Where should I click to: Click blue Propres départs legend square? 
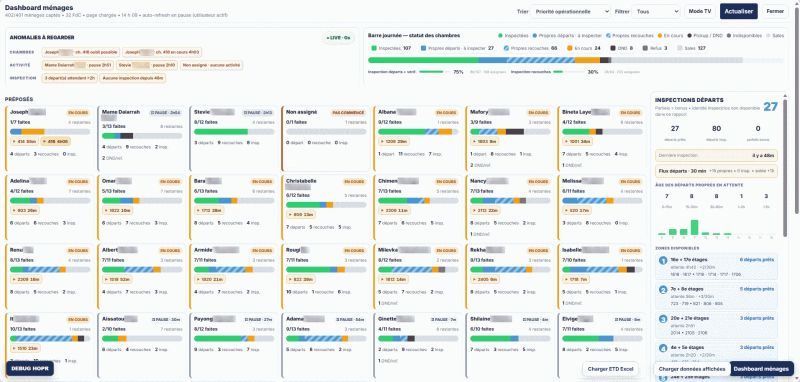(x=423, y=48)
